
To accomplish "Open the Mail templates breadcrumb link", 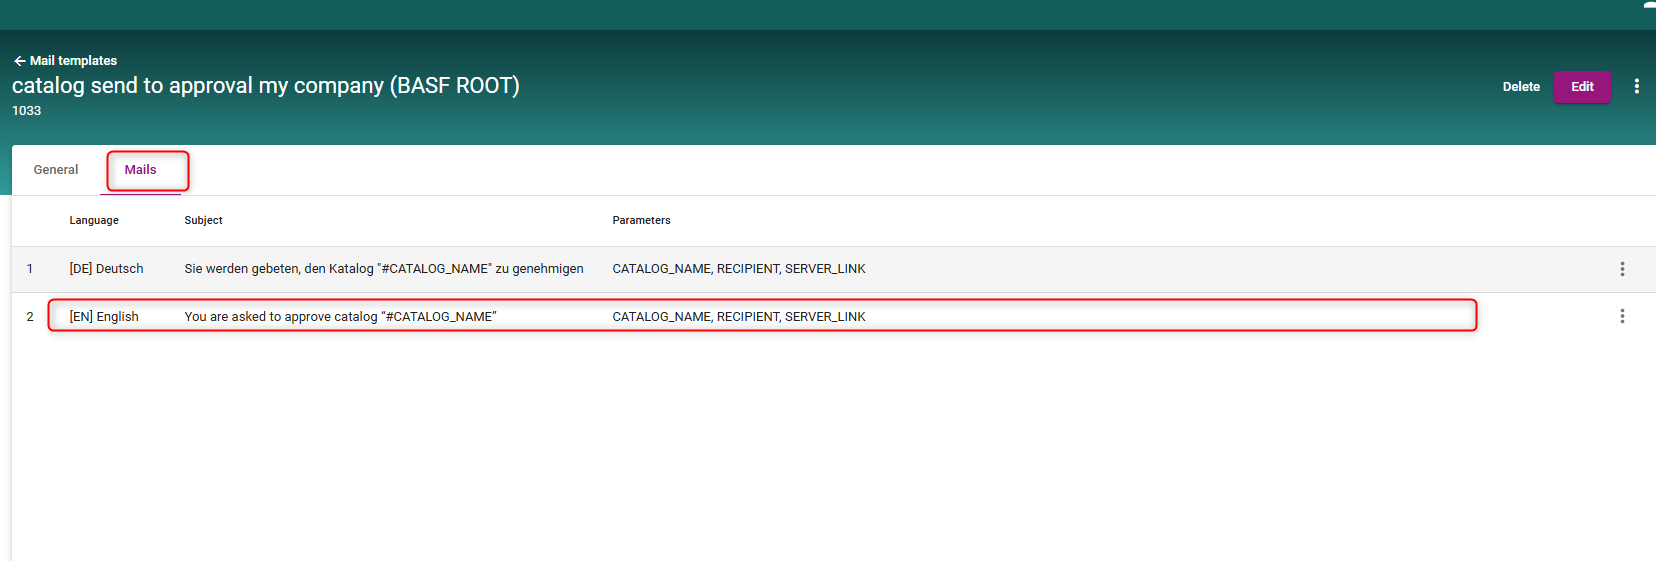I will (73, 61).
